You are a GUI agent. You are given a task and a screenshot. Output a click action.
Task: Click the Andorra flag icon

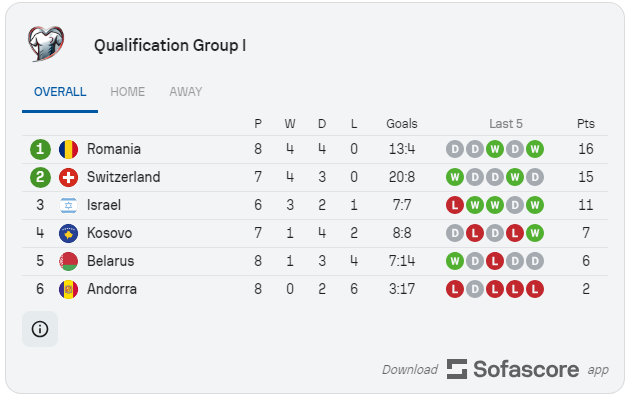pyautogui.click(x=69, y=289)
